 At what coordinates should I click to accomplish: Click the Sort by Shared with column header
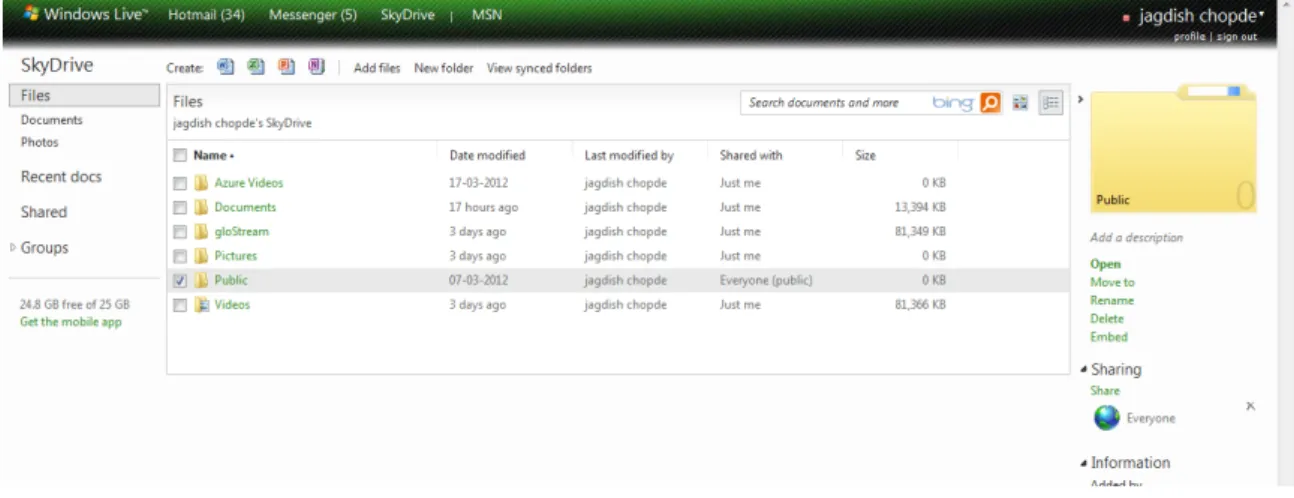(751, 155)
